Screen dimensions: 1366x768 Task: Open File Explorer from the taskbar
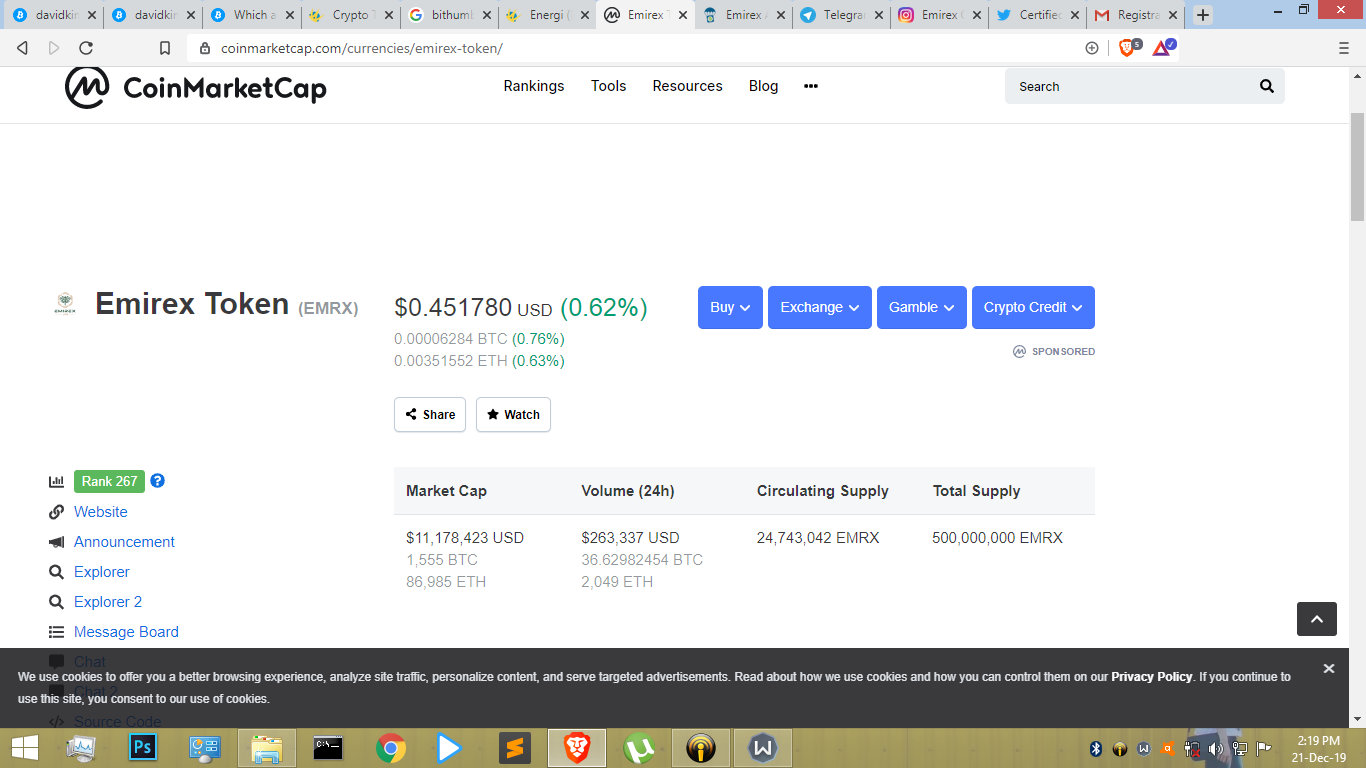(267, 748)
